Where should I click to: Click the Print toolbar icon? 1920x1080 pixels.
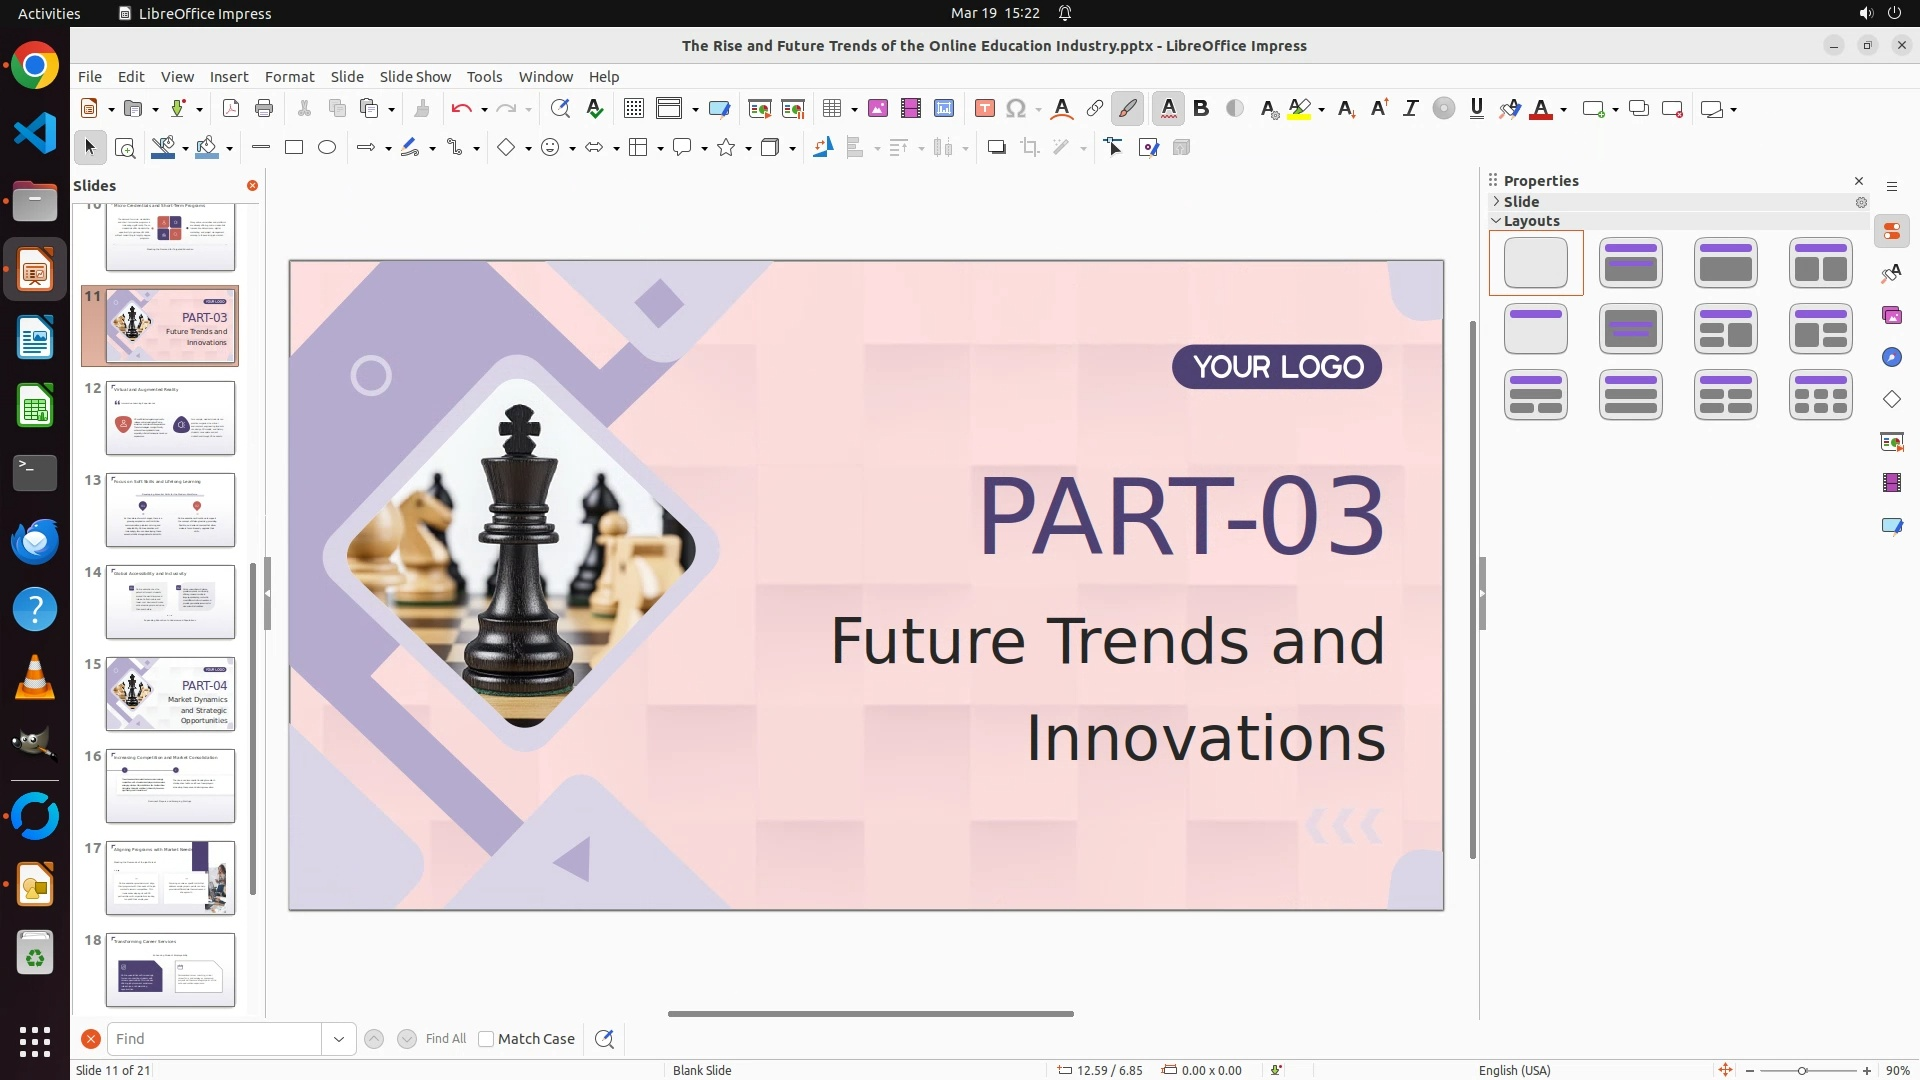pos(264,109)
